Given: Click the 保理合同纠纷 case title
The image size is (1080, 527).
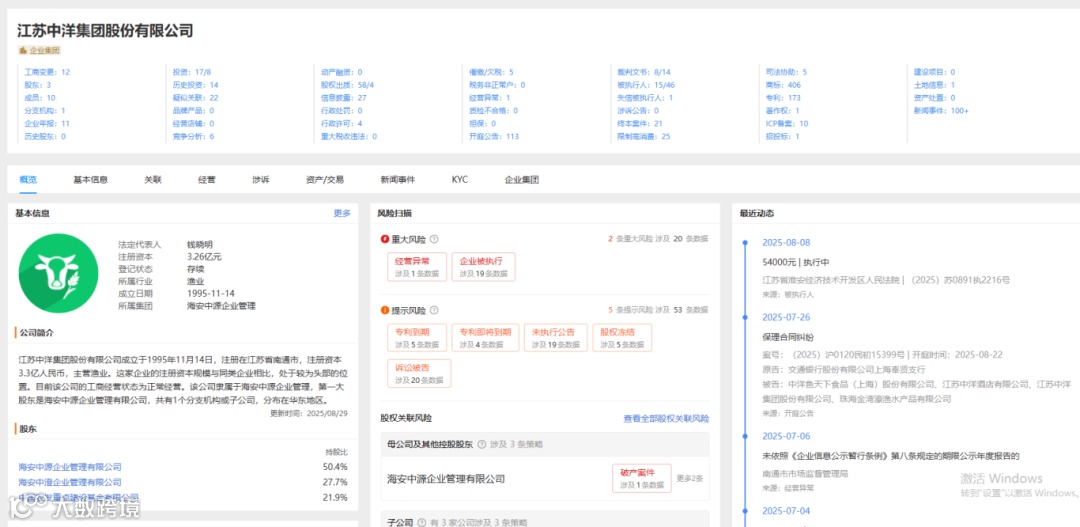Looking at the screenshot, I should point(787,337).
